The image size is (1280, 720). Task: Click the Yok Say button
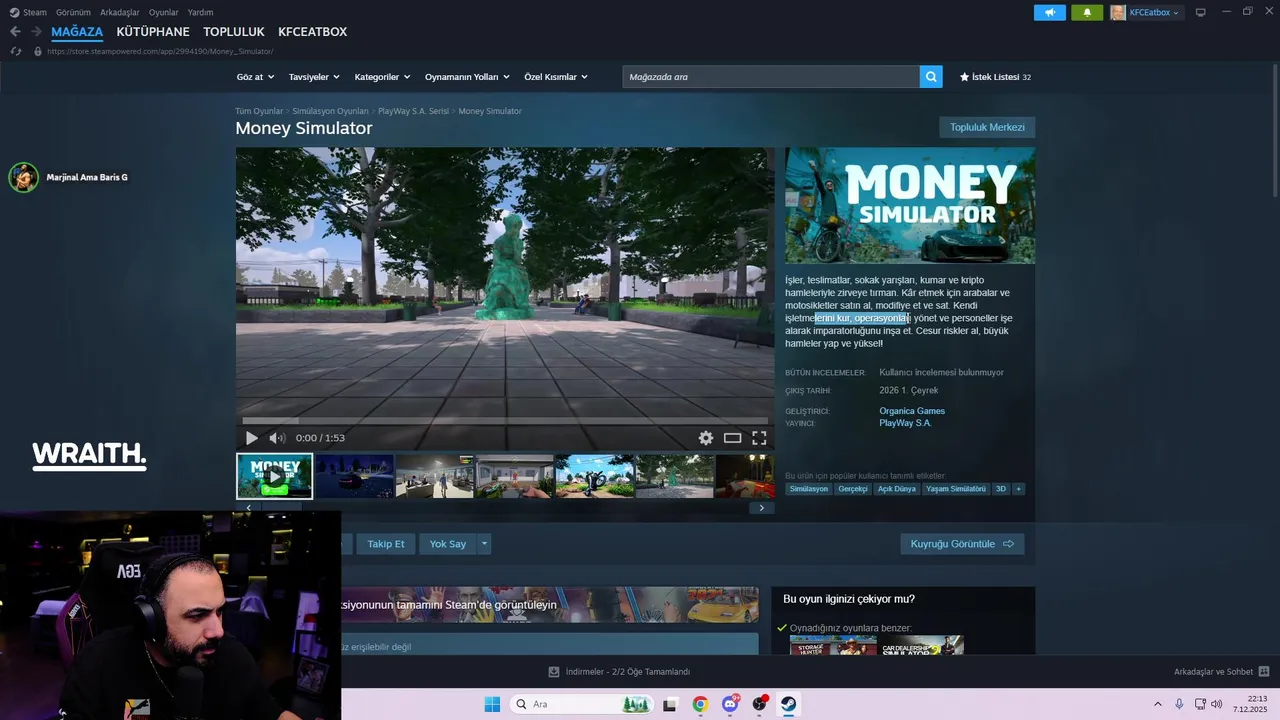click(x=448, y=544)
